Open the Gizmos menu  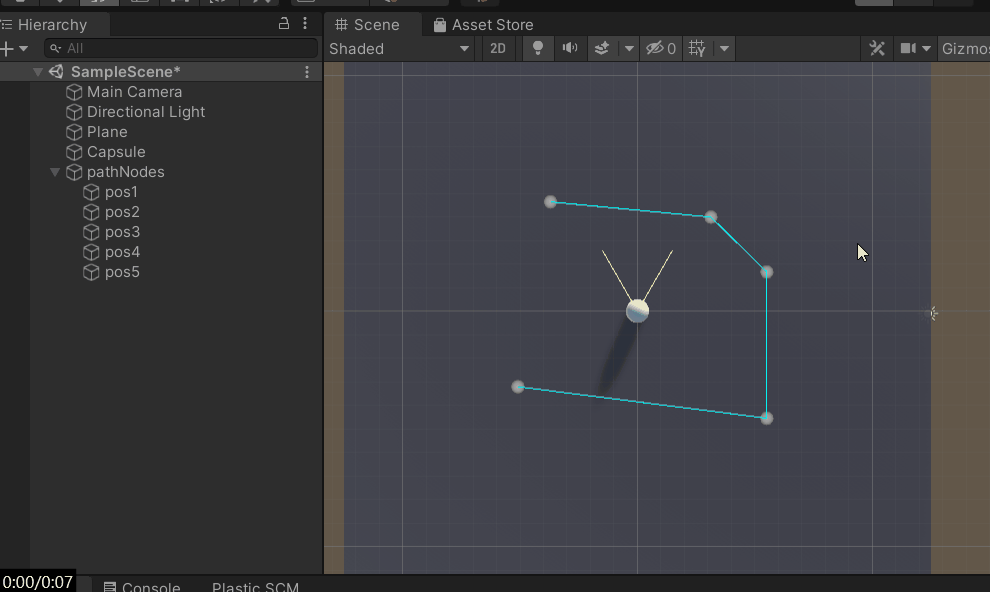[x=965, y=49]
